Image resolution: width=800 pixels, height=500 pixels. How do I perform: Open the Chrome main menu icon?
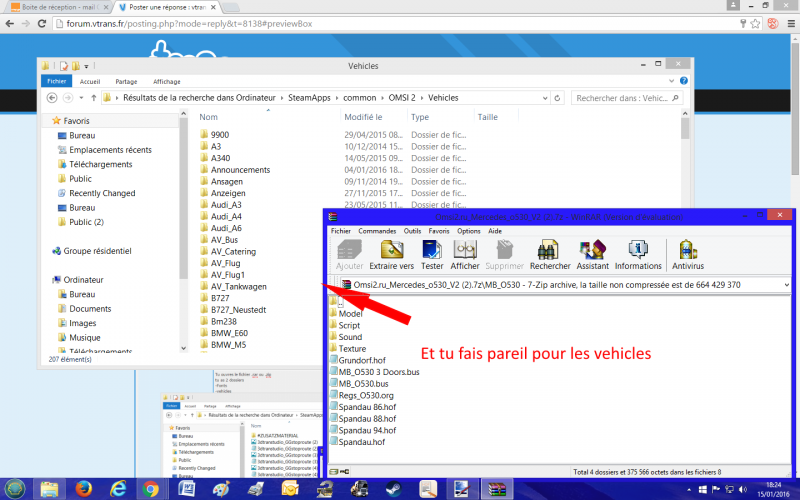tap(791, 23)
